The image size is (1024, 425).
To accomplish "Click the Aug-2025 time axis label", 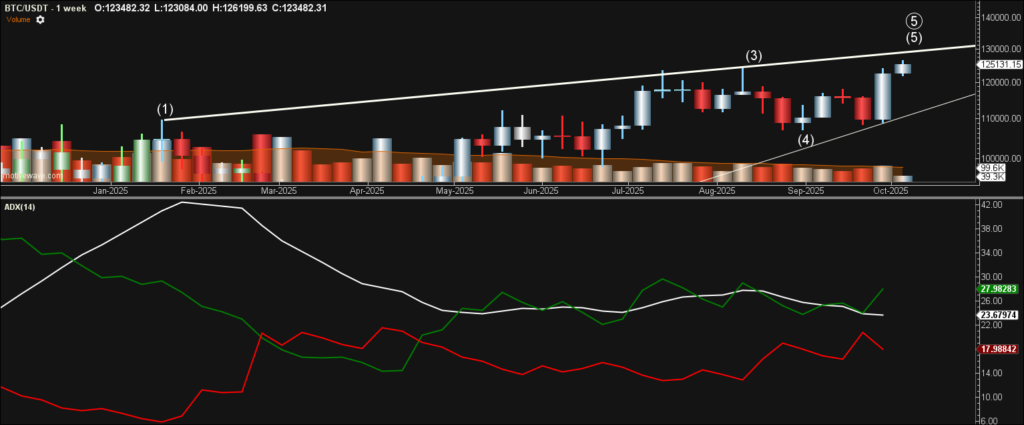I will [x=717, y=191].
